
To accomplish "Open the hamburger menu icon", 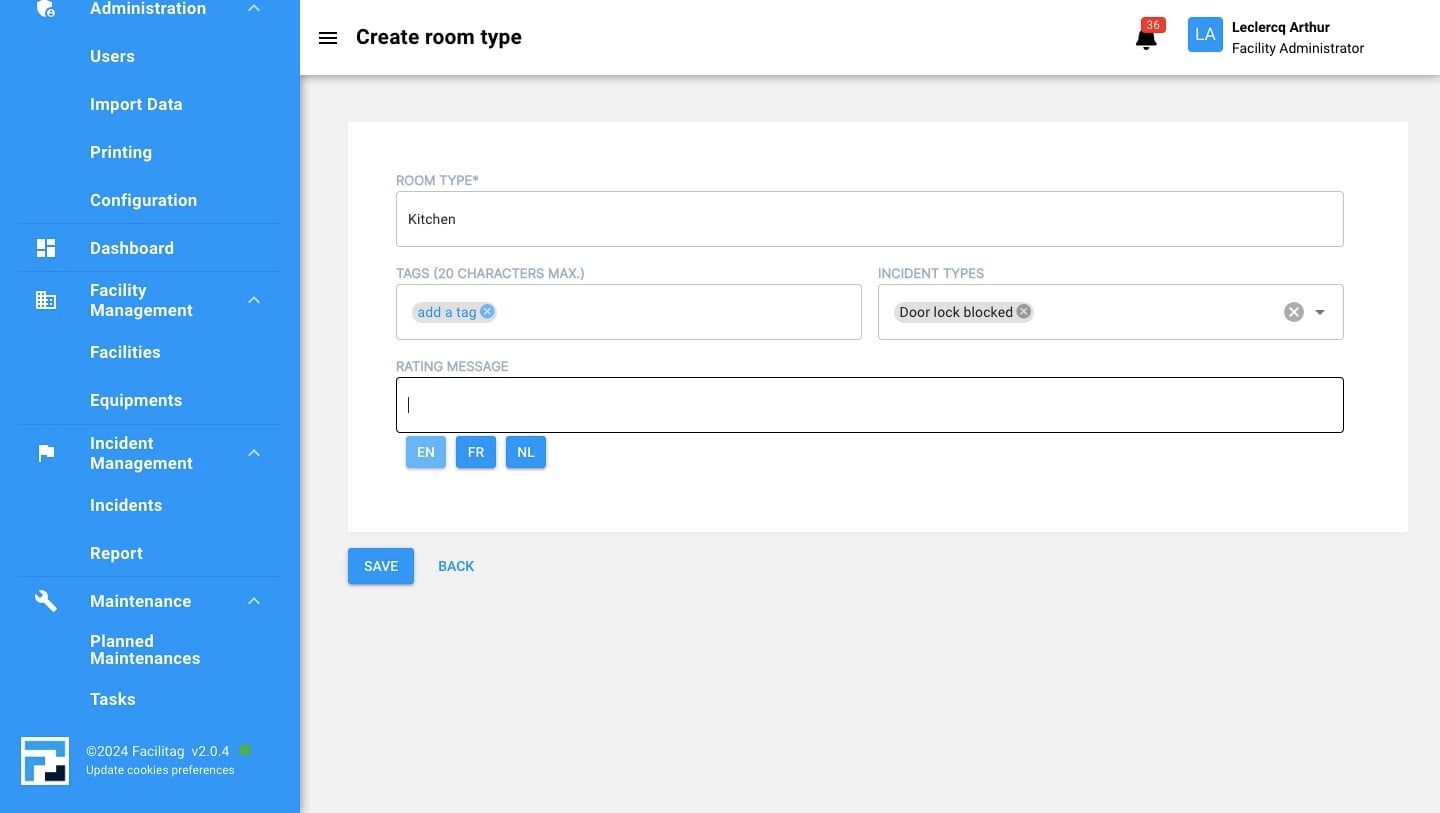I will 327,38.
